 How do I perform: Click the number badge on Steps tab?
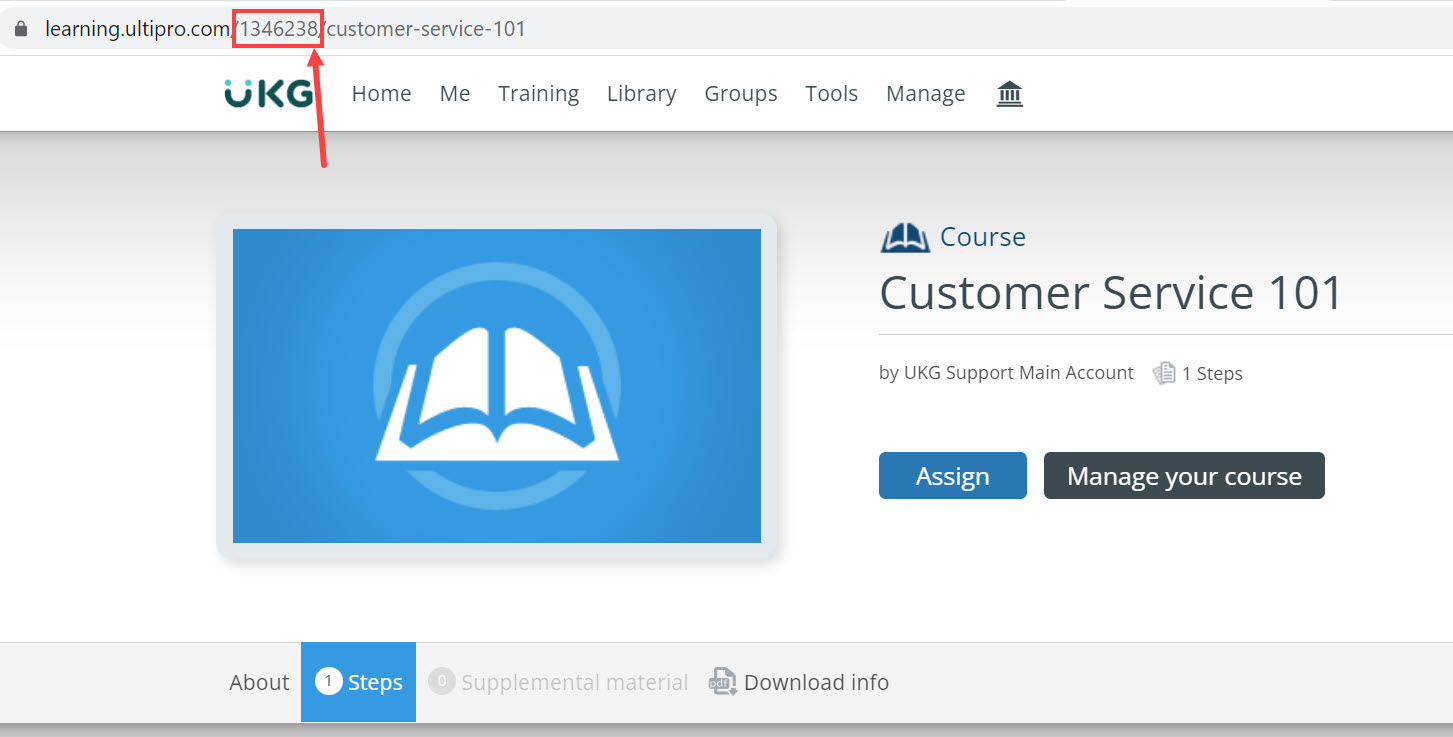[x=328, y=682]
